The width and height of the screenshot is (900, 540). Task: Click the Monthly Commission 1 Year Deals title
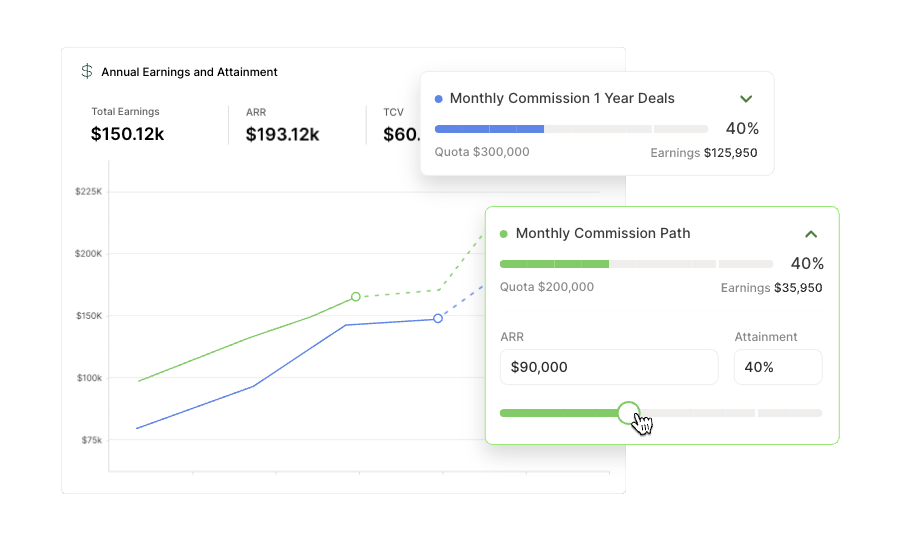562,98
